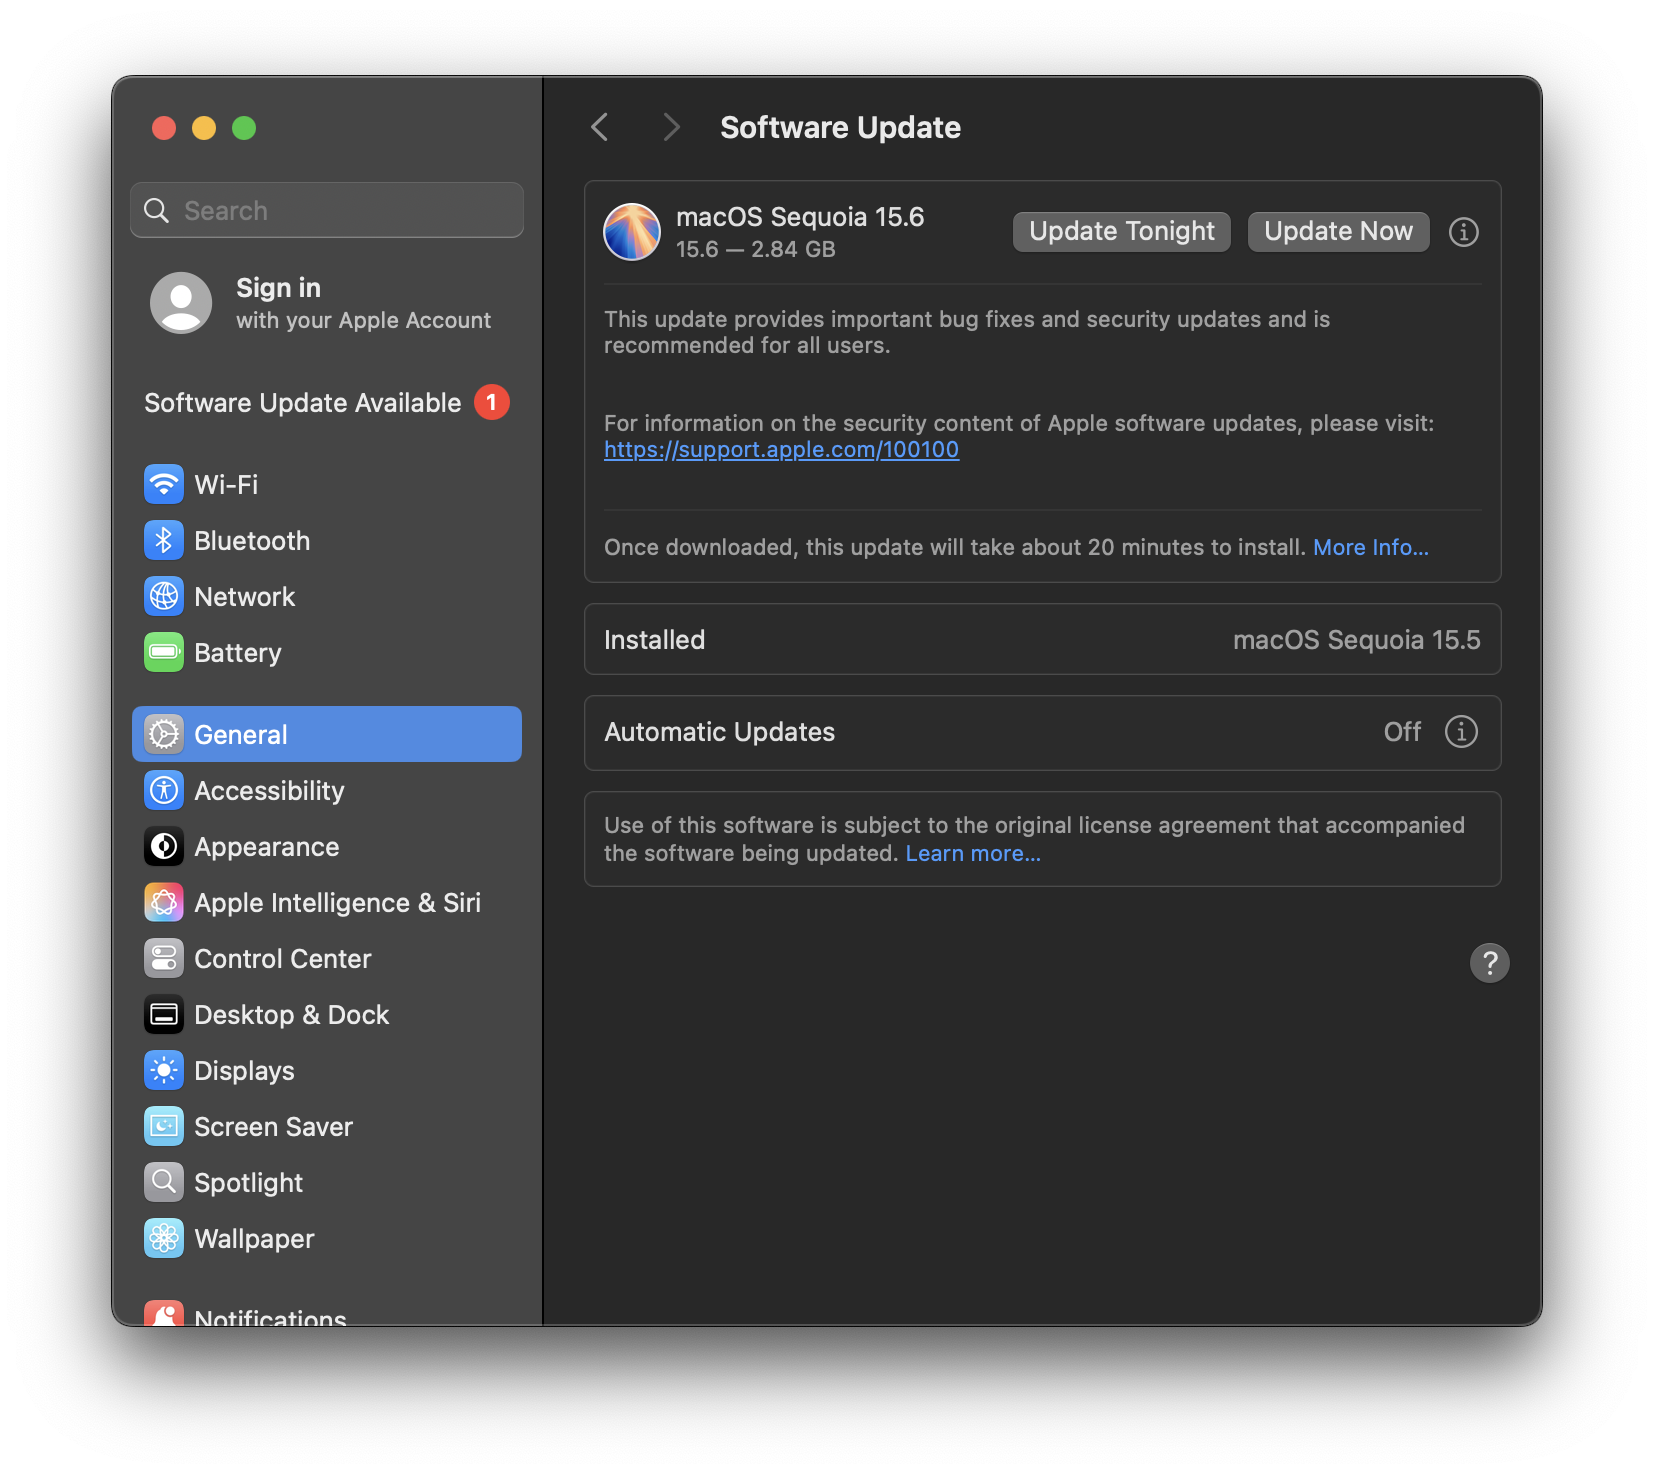Open Desktop & Dock icon

(164, 1015)
